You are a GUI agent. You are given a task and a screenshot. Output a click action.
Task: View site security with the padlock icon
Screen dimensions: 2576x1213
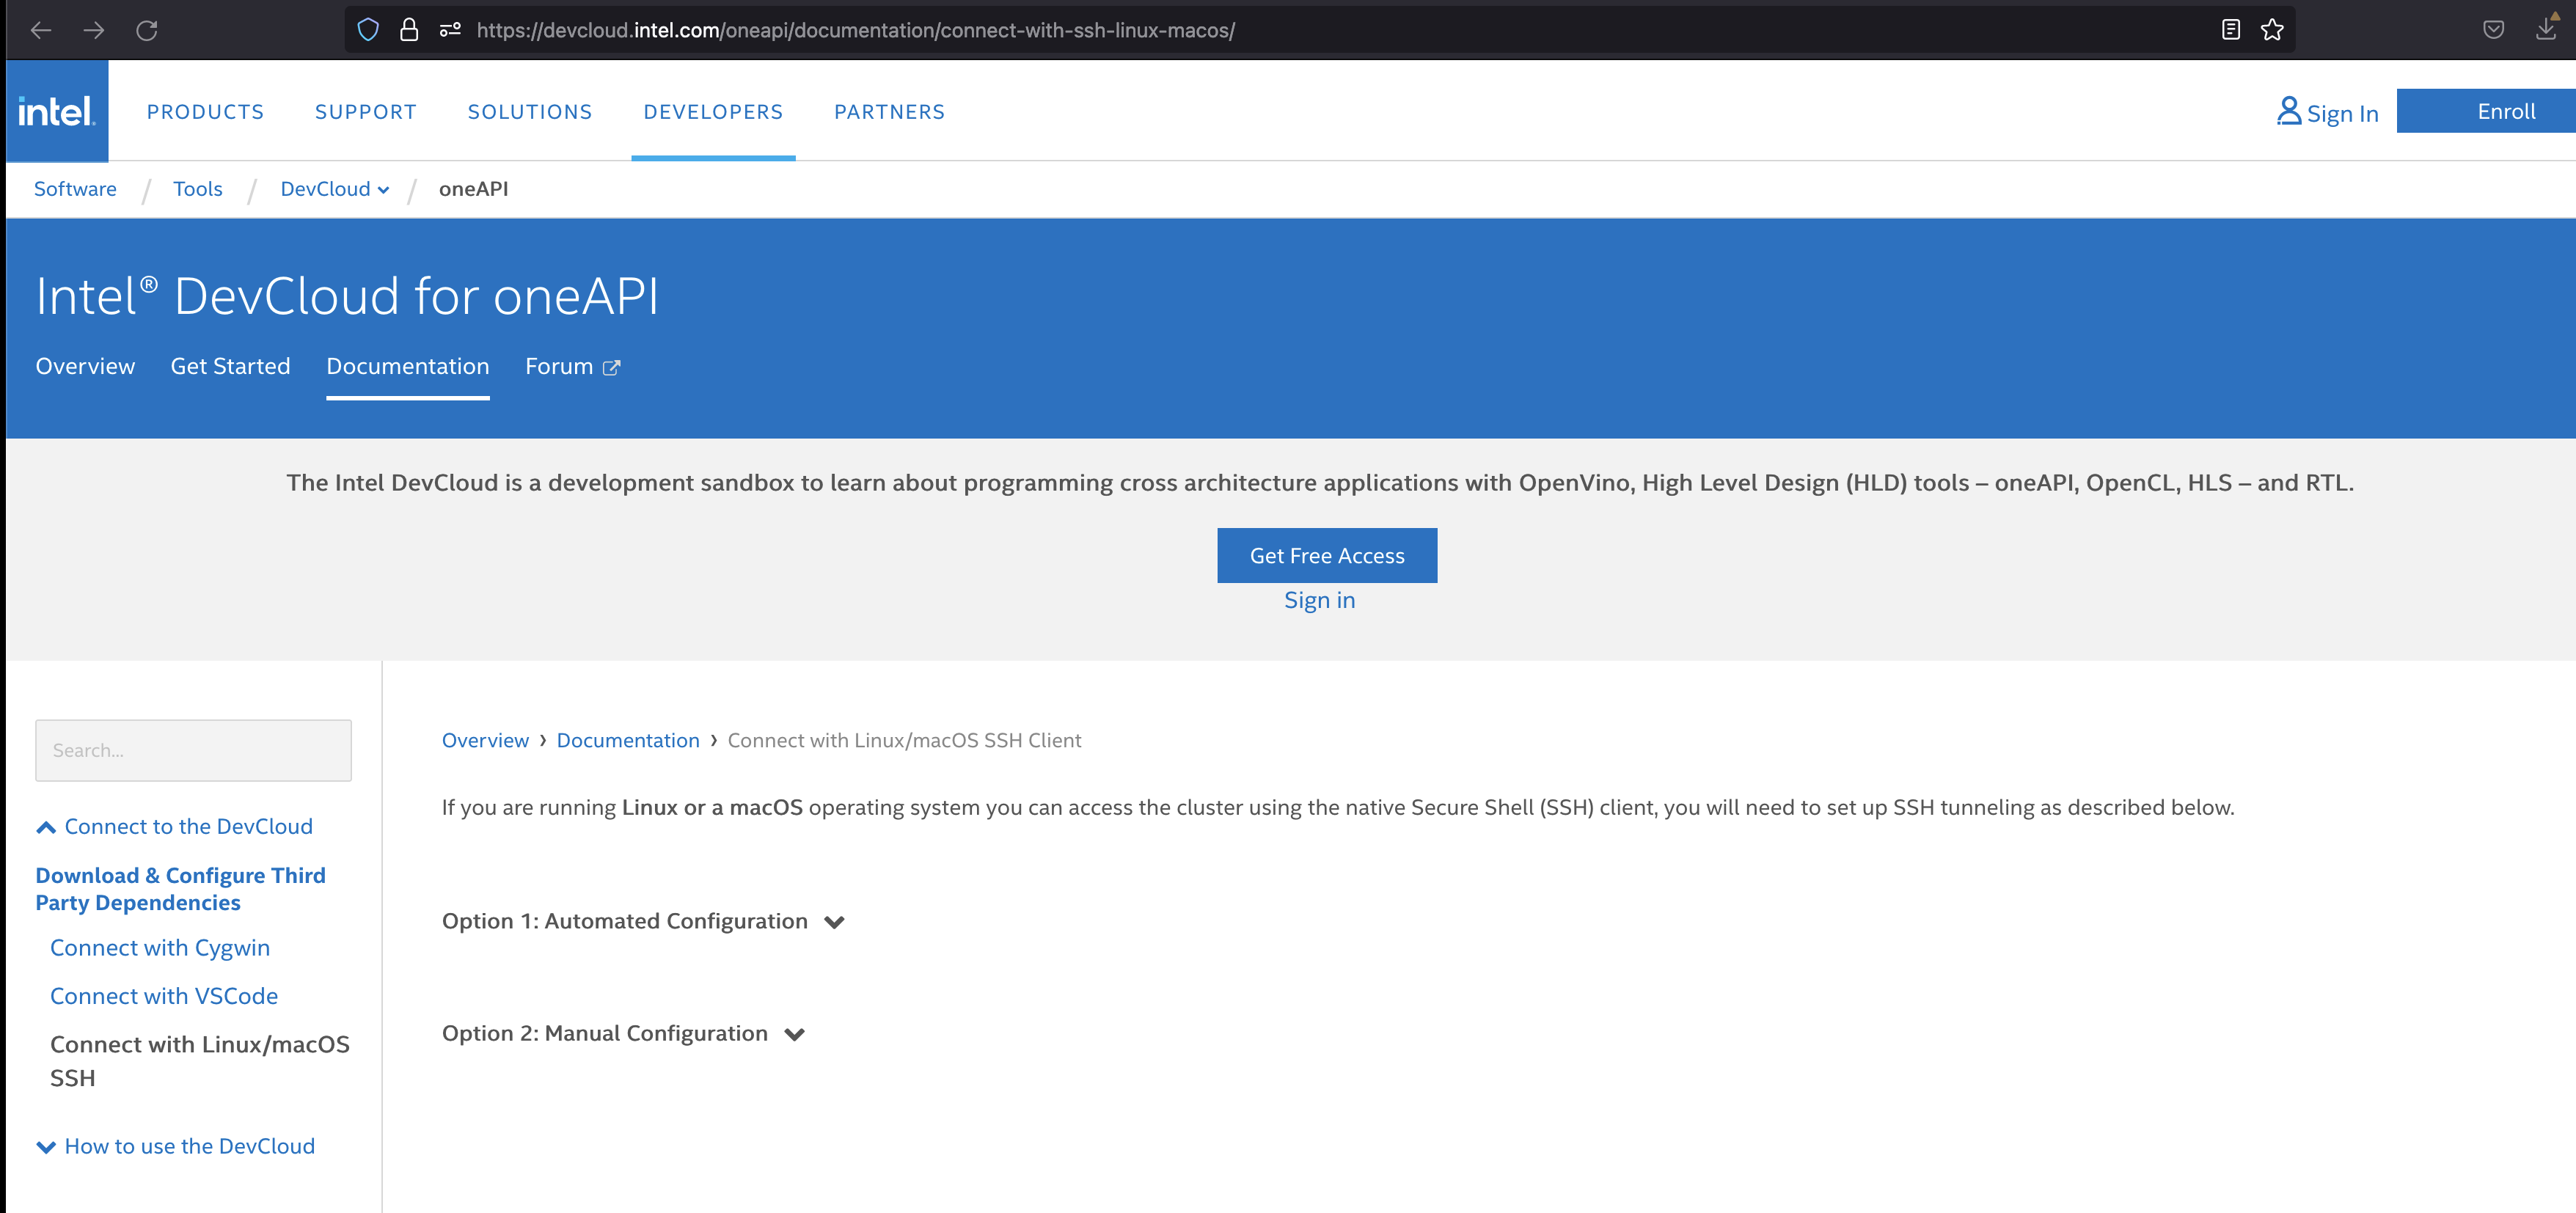coord(409,29)
